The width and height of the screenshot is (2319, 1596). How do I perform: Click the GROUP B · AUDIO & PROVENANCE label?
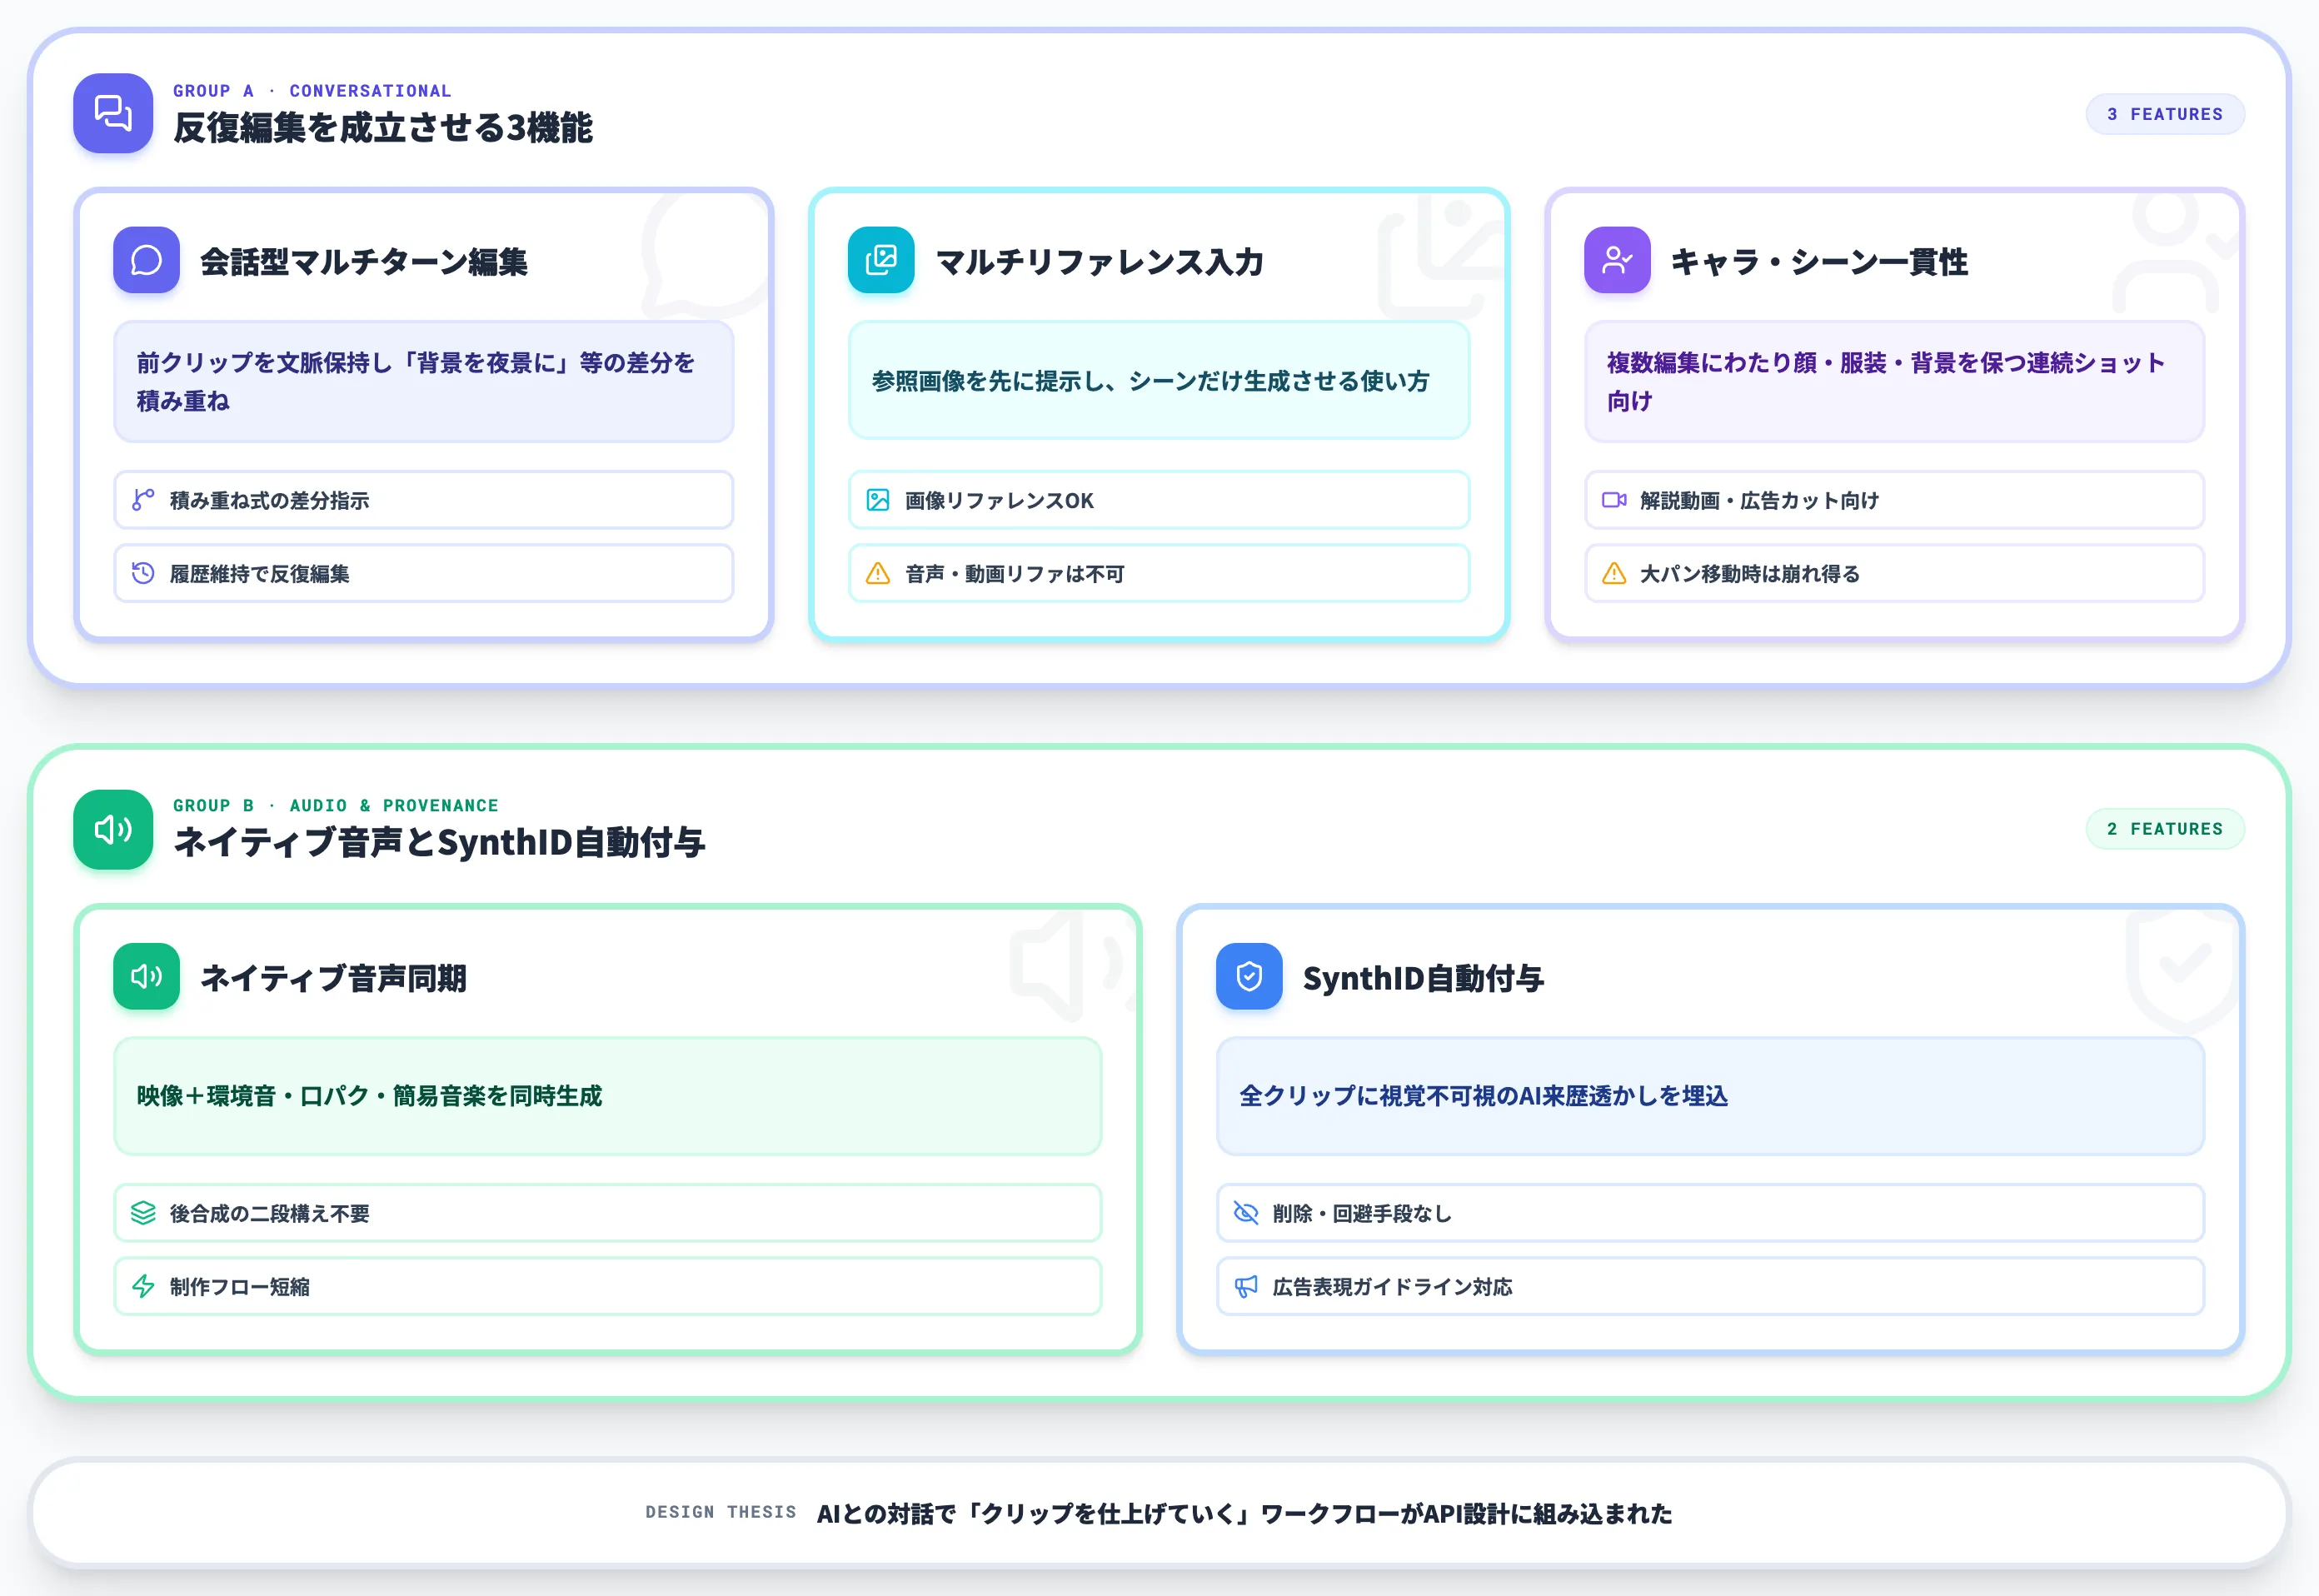pyautogui.click(x=336, y=806)
